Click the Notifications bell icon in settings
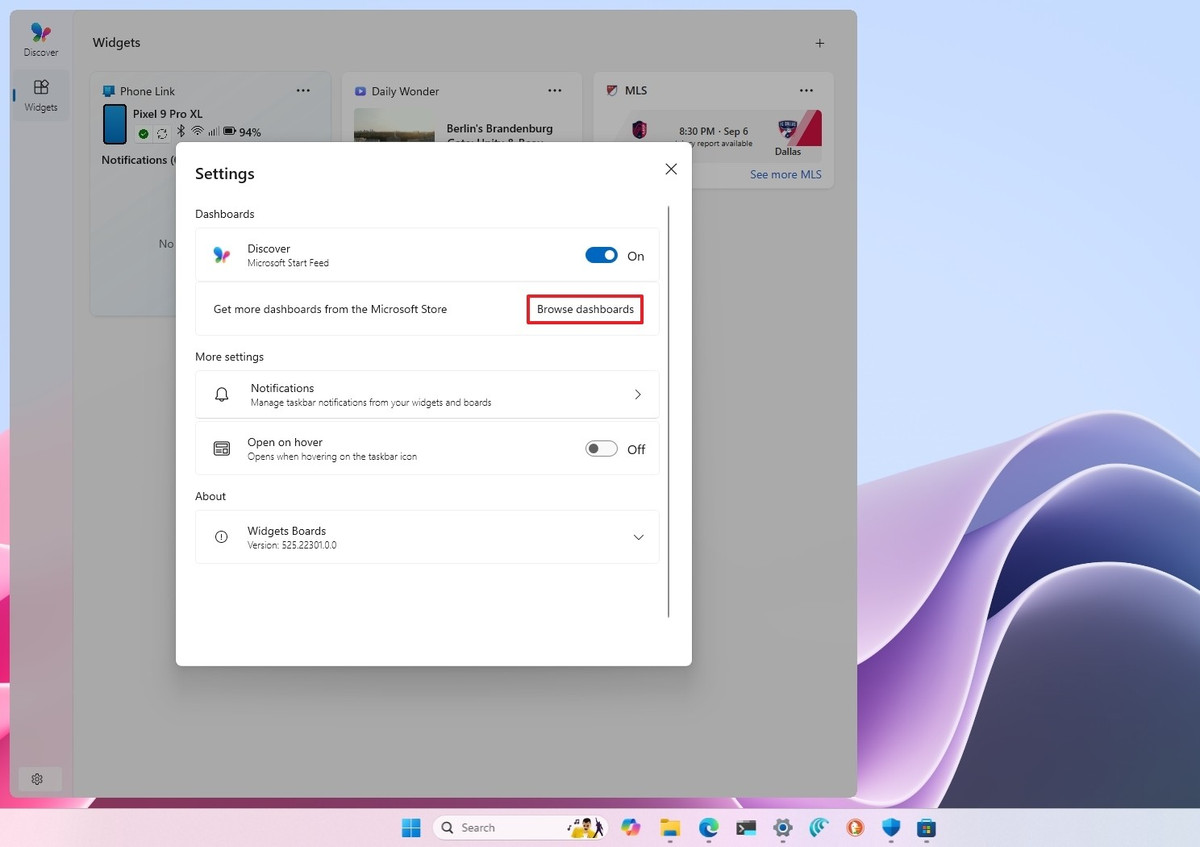Screen dimensions: 1200x847 pos(221,394)
